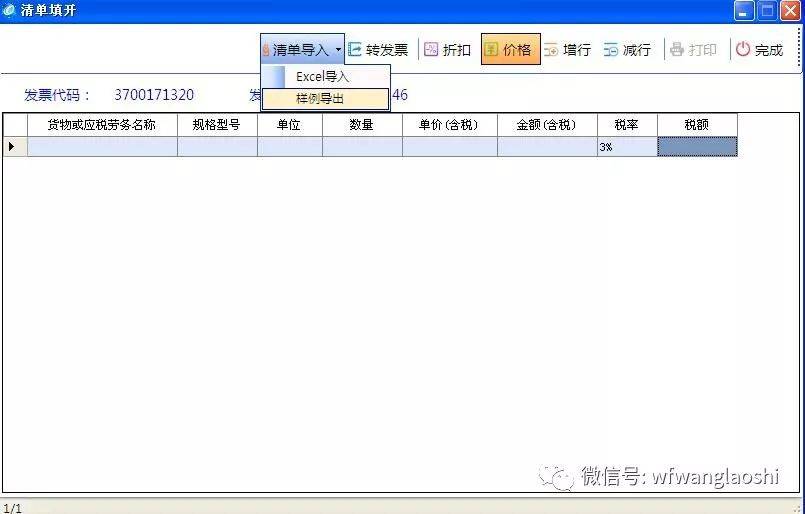Click the 打印 print icon
The height and width of the screenshot is (514, 805).
pos(677,49)
